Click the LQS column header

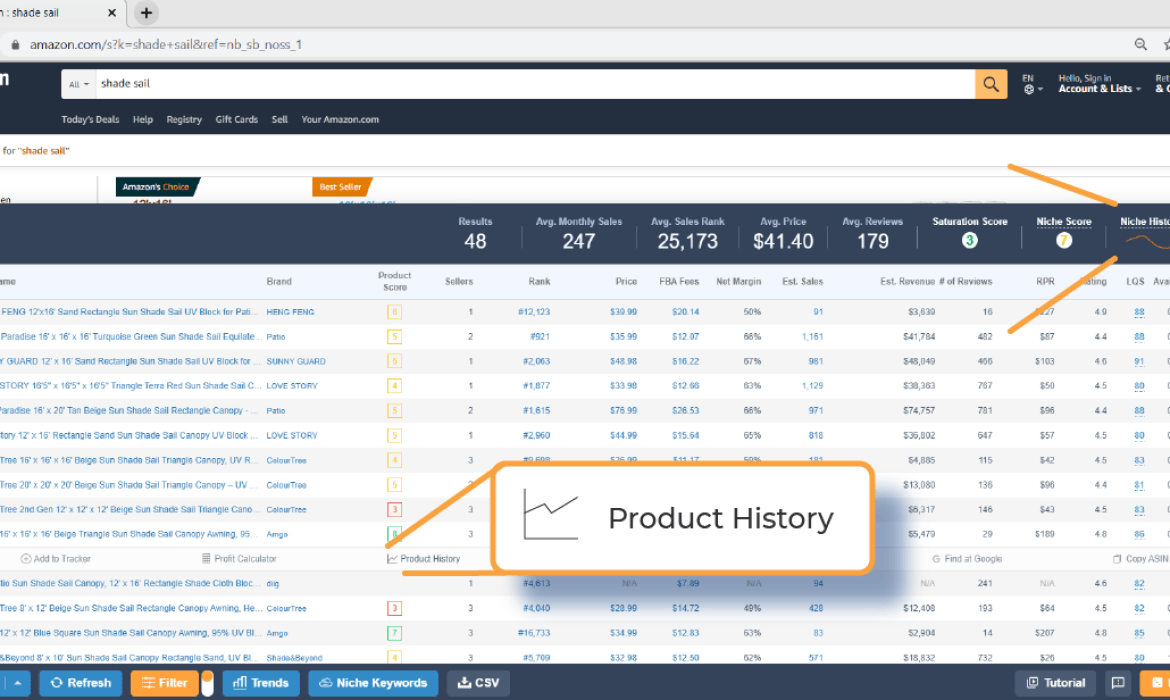tap(1135, 281)
